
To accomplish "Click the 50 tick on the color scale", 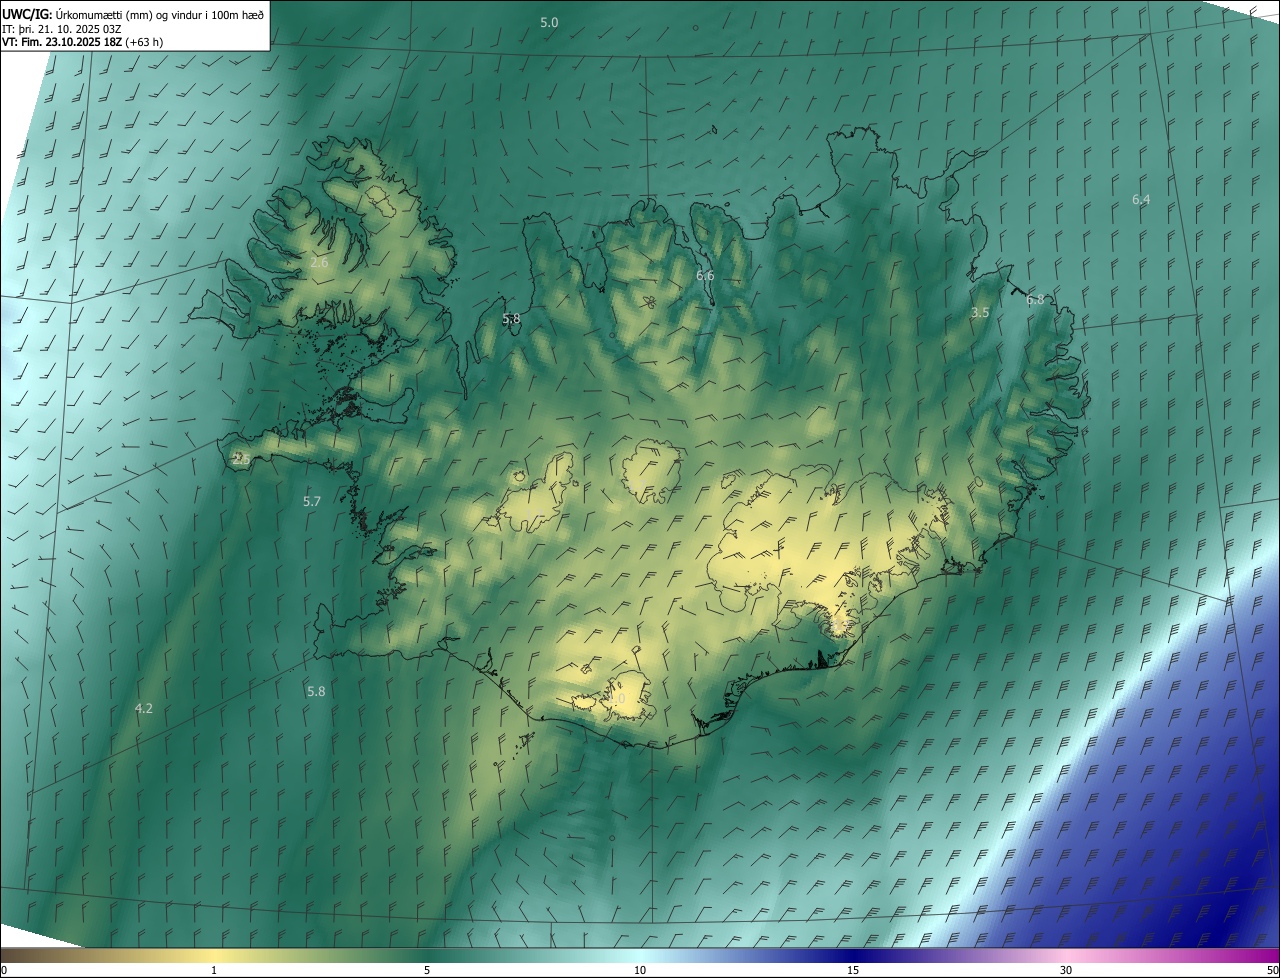I will coord(1272,971).
